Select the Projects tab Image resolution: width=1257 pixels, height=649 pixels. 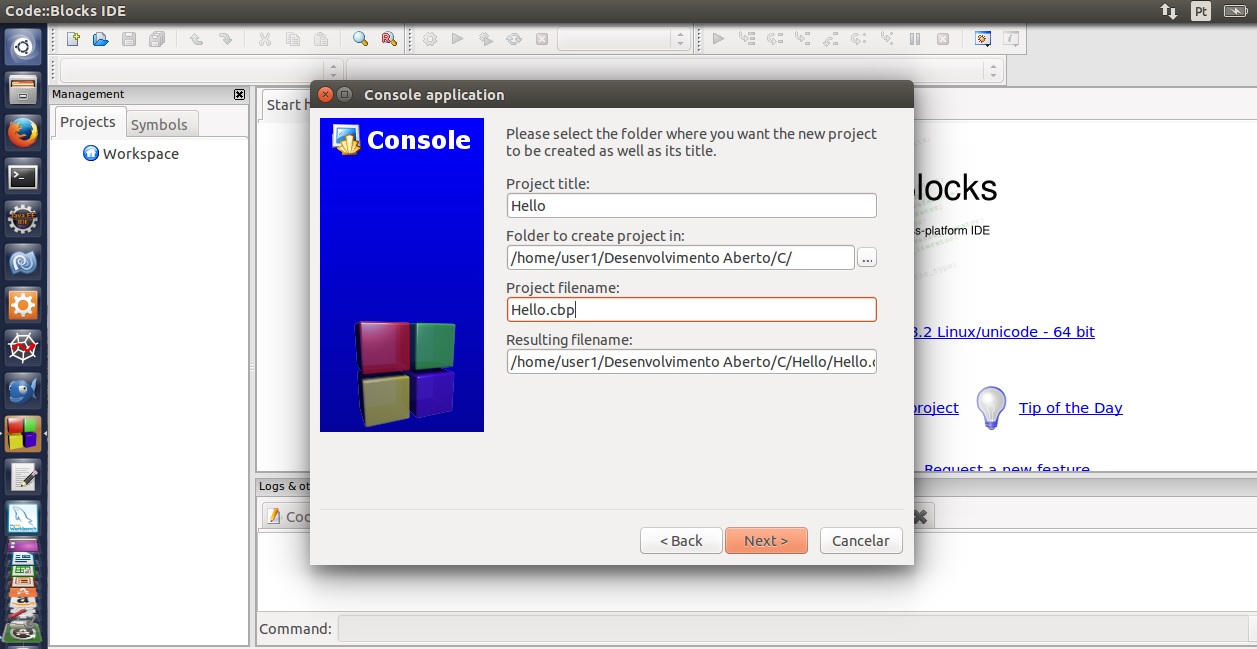click(x=88, y=122)
